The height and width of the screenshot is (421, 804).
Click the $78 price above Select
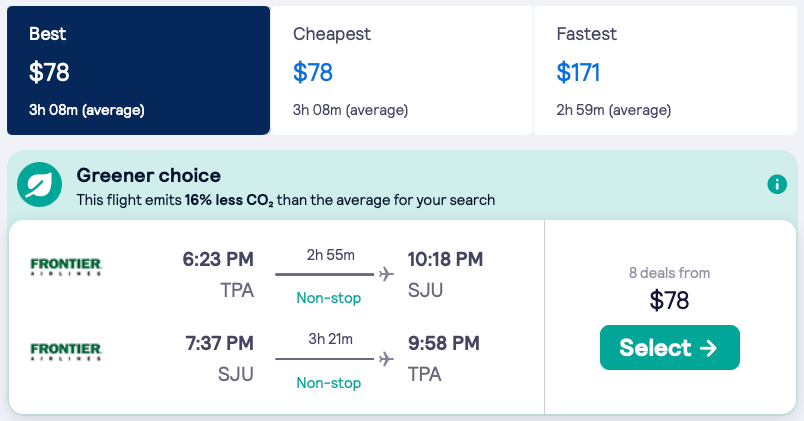(669, 300)
